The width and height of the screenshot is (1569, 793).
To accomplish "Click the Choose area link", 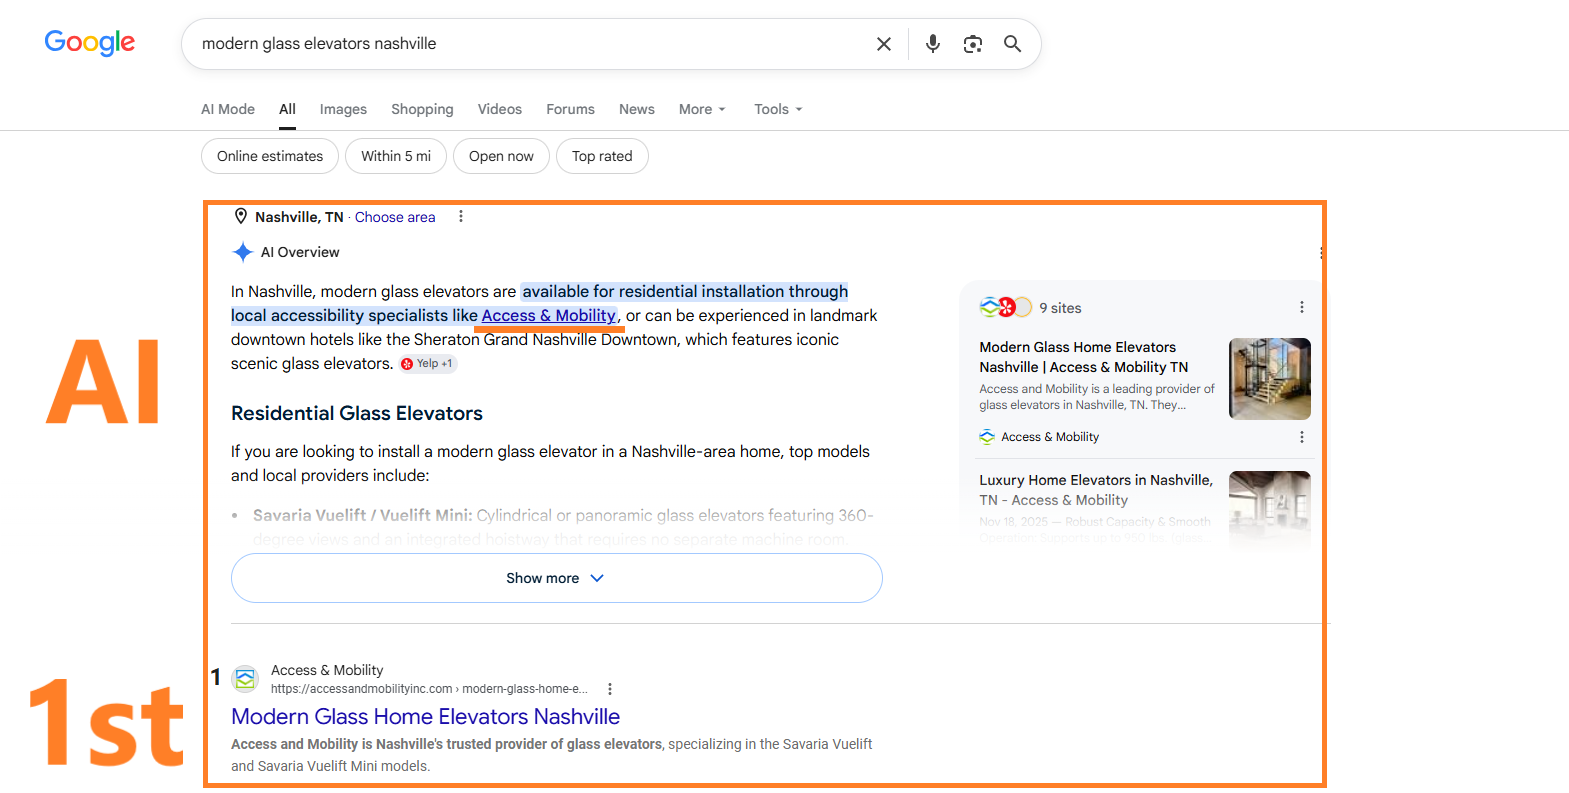I will [395, 217].
